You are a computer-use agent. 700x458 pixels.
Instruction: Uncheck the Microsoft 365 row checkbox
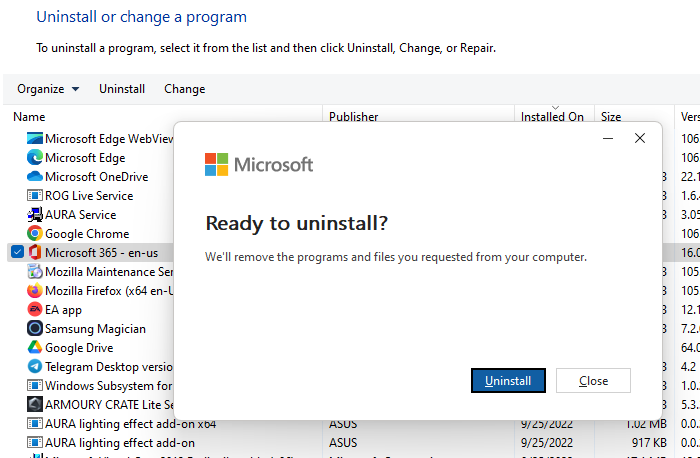(17, 253)
